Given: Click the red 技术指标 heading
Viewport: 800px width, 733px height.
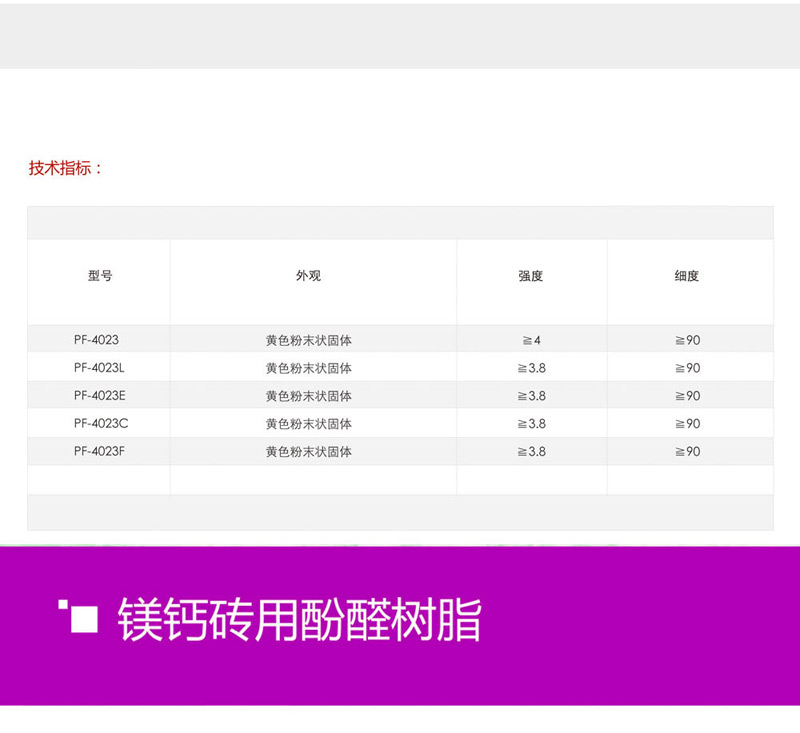Looking at the screenshot, I should (x=66, y=168).
